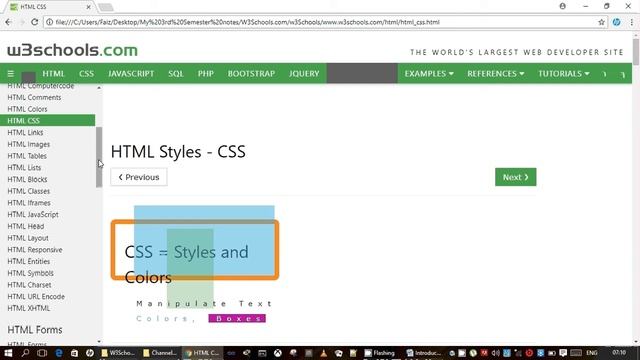Click the browser address bar URL
The height and width of the screenshot is (360, 640).
pyautogui.click(x=247, y=22)
